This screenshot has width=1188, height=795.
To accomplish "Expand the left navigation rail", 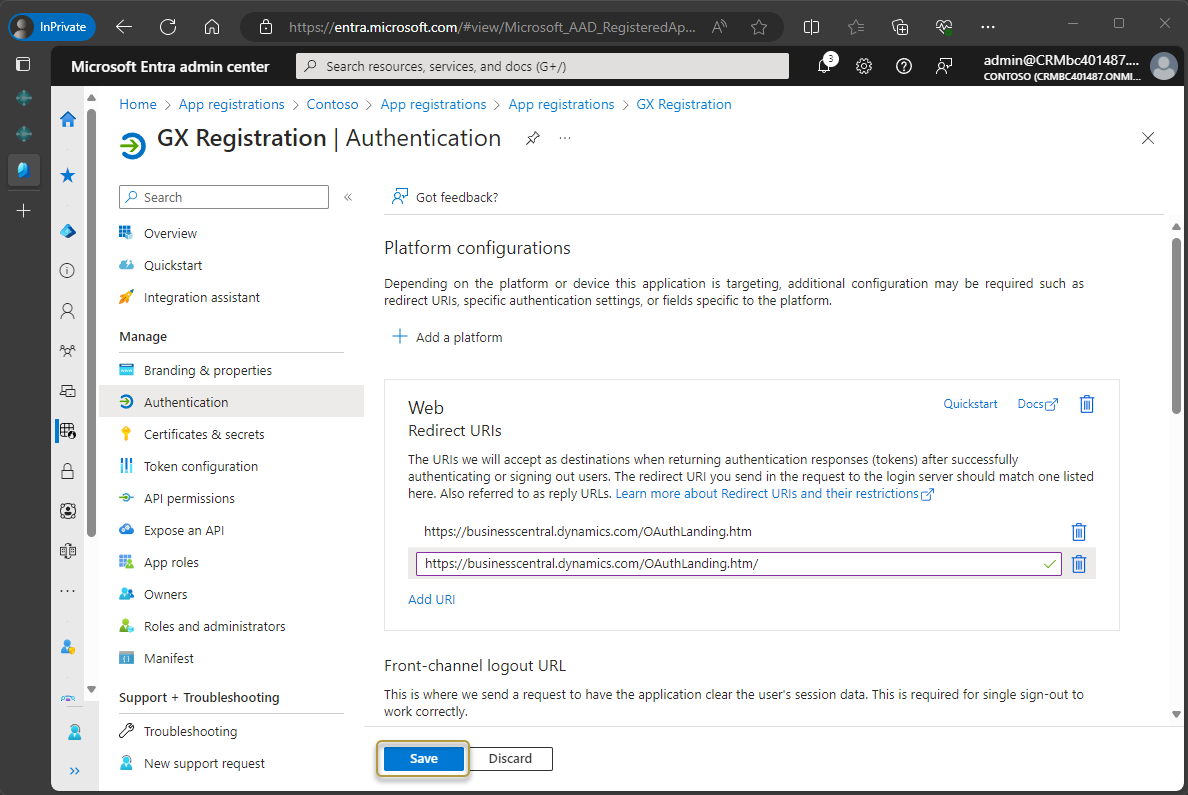I will (x=74, y=770).
